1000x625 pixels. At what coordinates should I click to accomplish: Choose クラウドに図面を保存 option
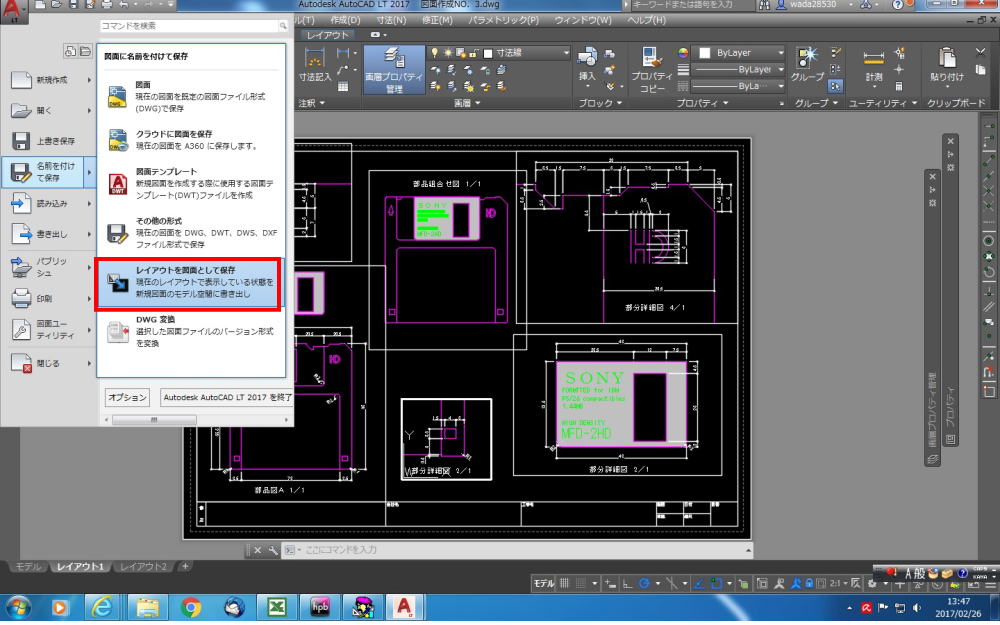191,140
